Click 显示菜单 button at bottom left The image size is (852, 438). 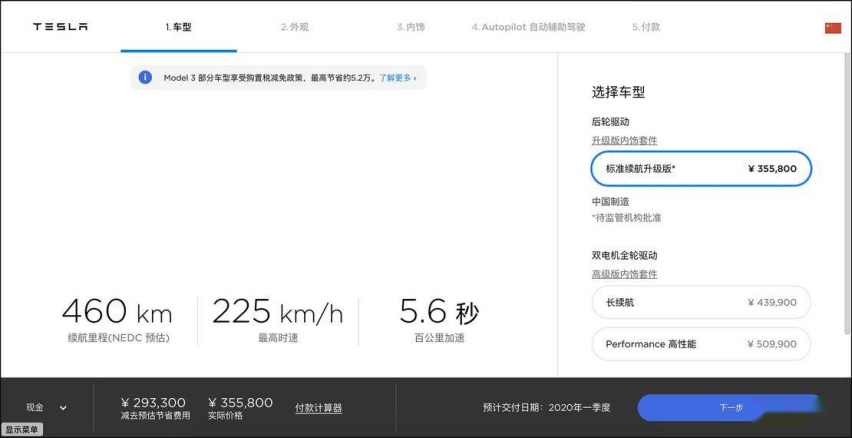pos(22,430)
